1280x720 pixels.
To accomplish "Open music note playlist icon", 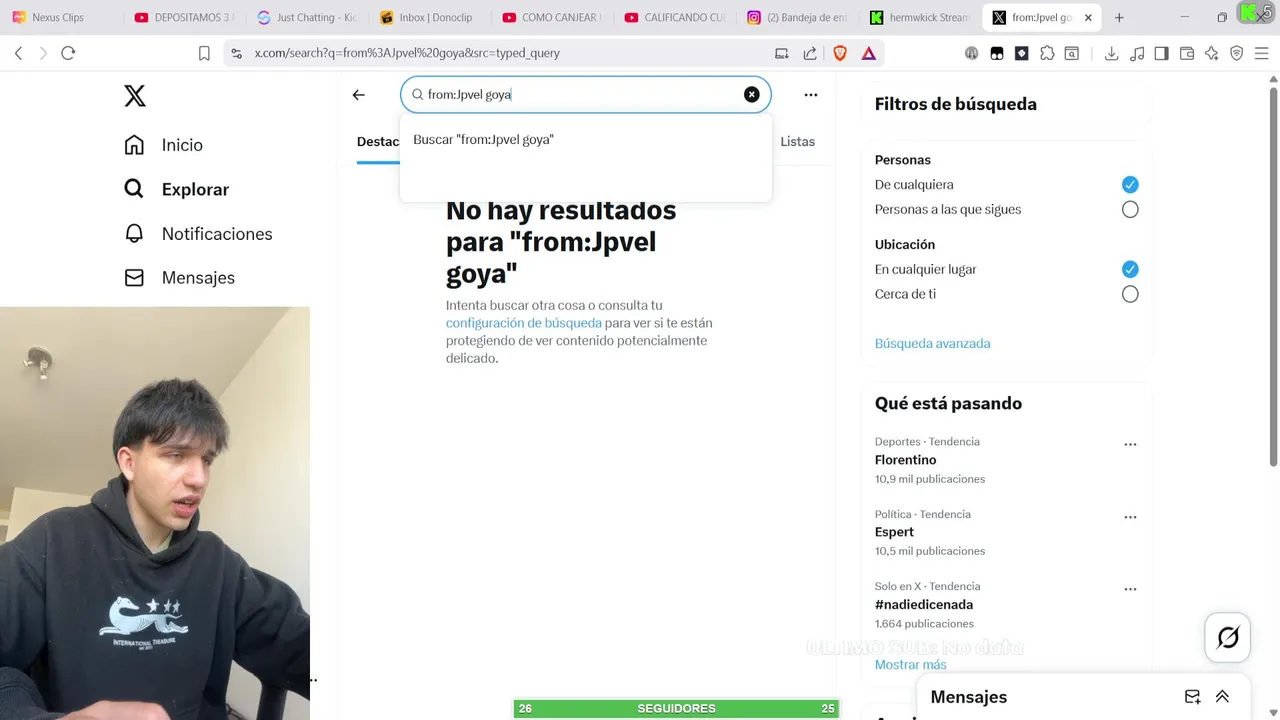I will point(1136,53).
